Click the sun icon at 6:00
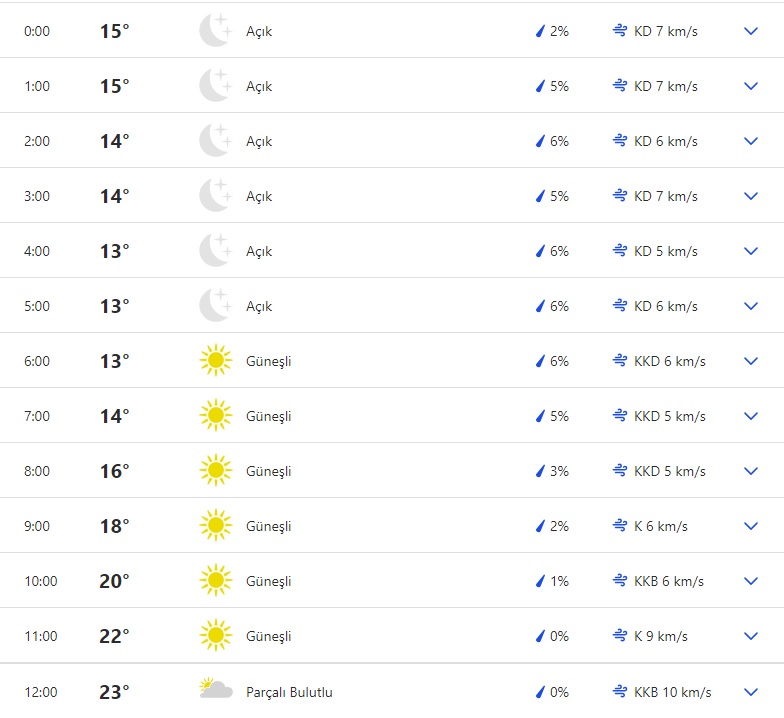The height and width of the screenshot is (718, 784). (215, 361)
